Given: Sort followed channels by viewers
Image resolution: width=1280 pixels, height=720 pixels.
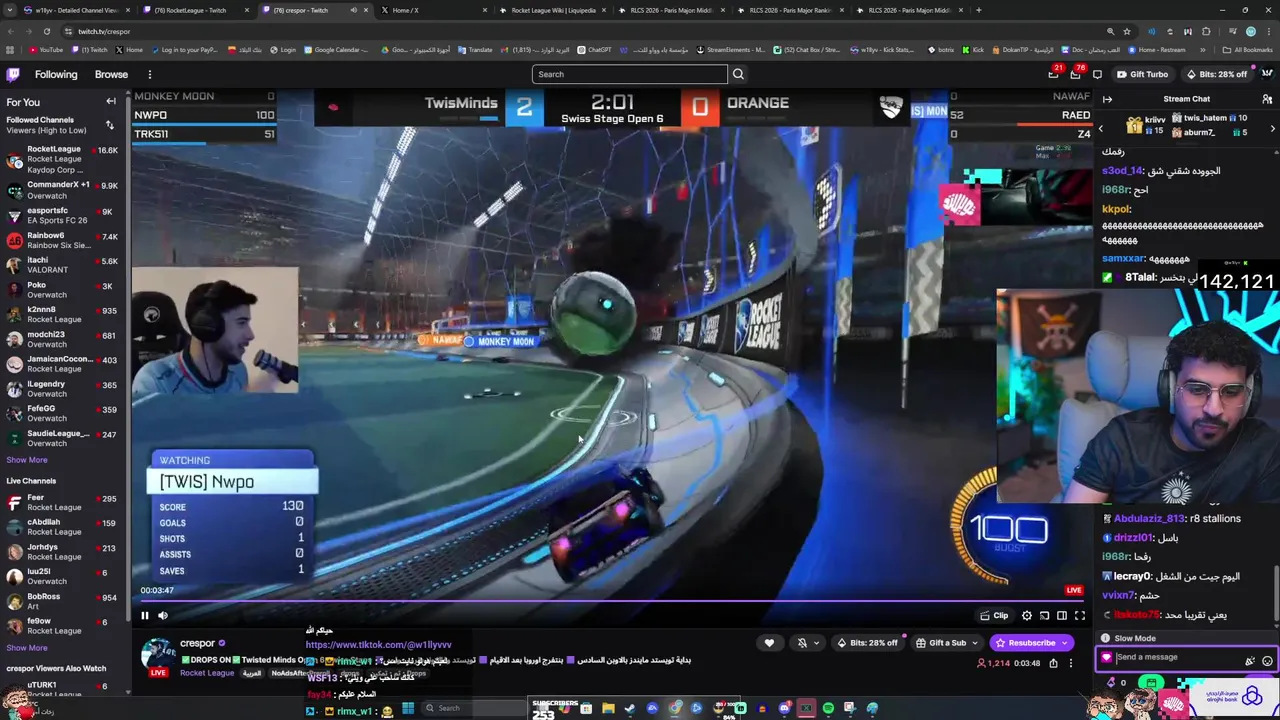Looking at the screenshot, I should pyautogui.click(x=109, y=125).
